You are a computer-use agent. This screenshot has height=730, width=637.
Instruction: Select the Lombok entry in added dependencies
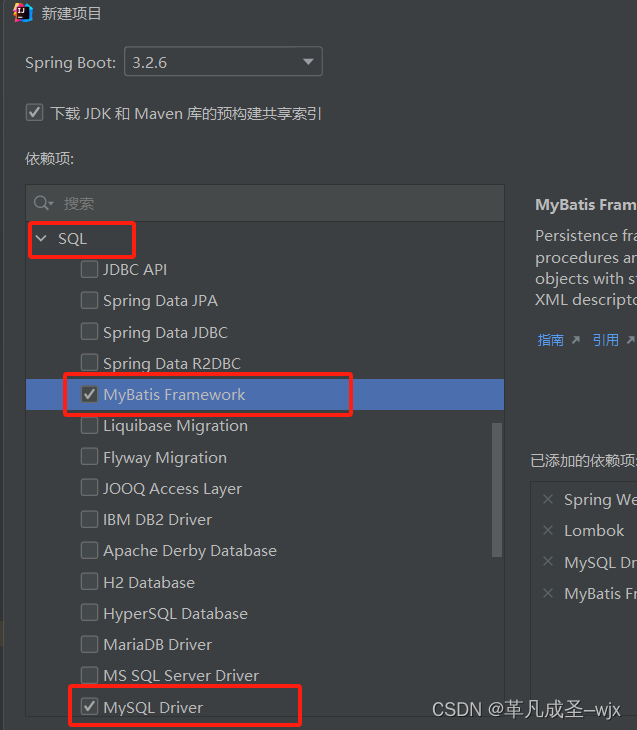coord(594,530)
